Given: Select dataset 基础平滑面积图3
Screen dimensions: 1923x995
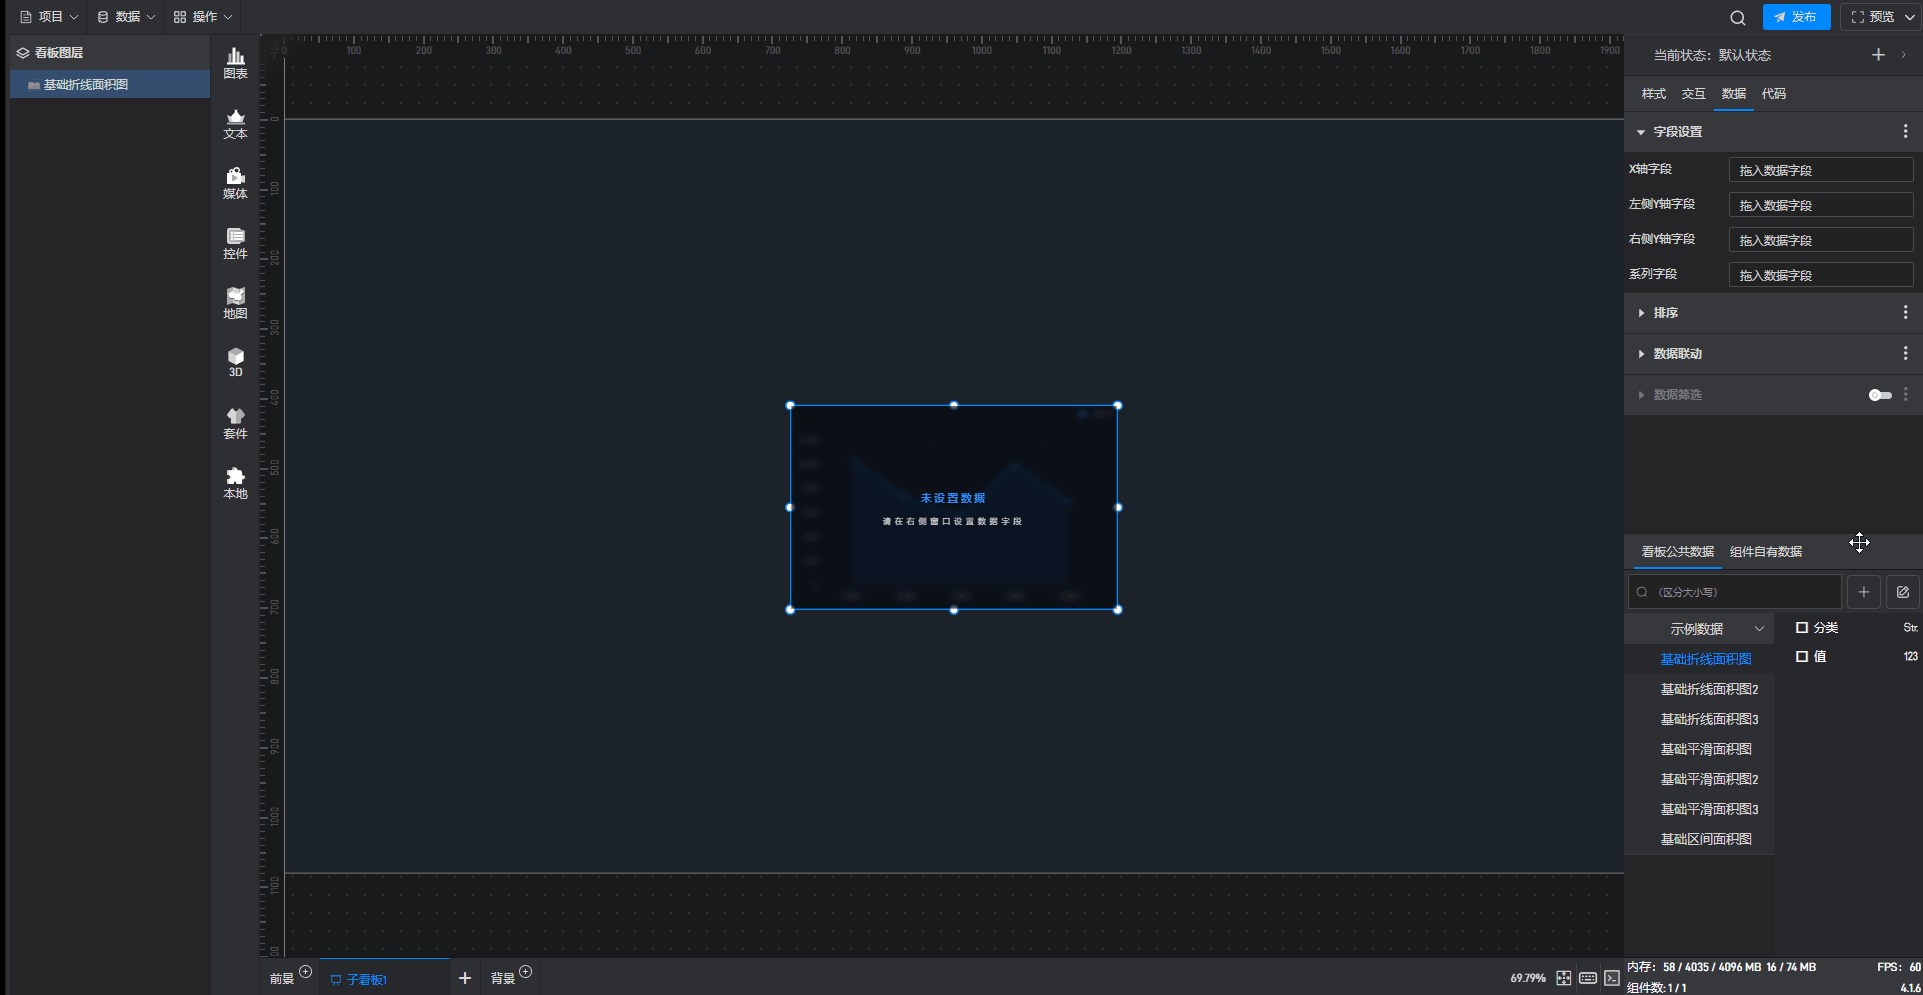Looking at the screenshot, I should tap(1709, 809).
